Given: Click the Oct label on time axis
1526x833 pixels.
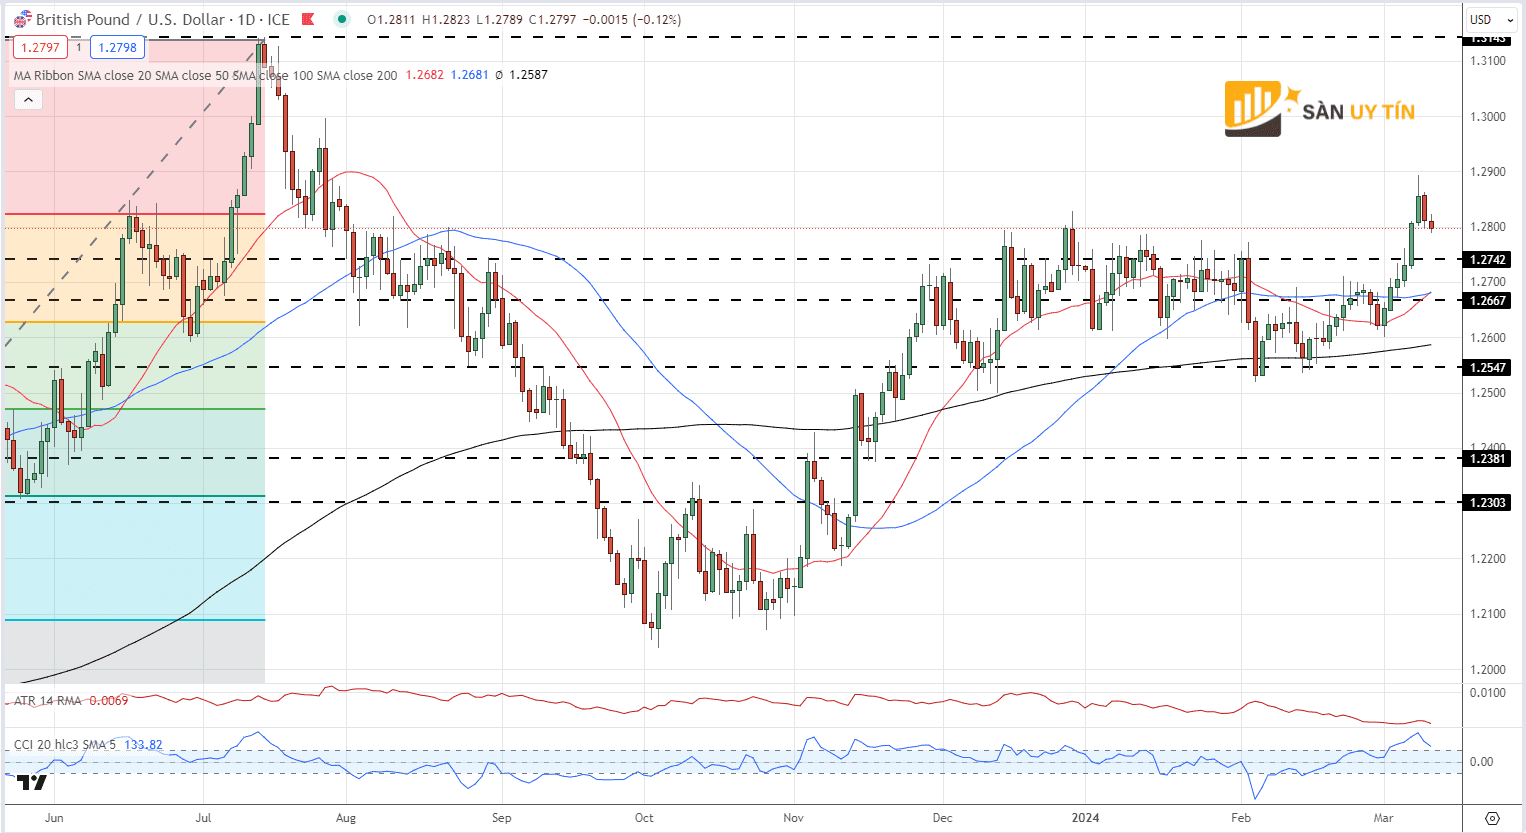Looking at the screenshot, I should tap(644, 818).
